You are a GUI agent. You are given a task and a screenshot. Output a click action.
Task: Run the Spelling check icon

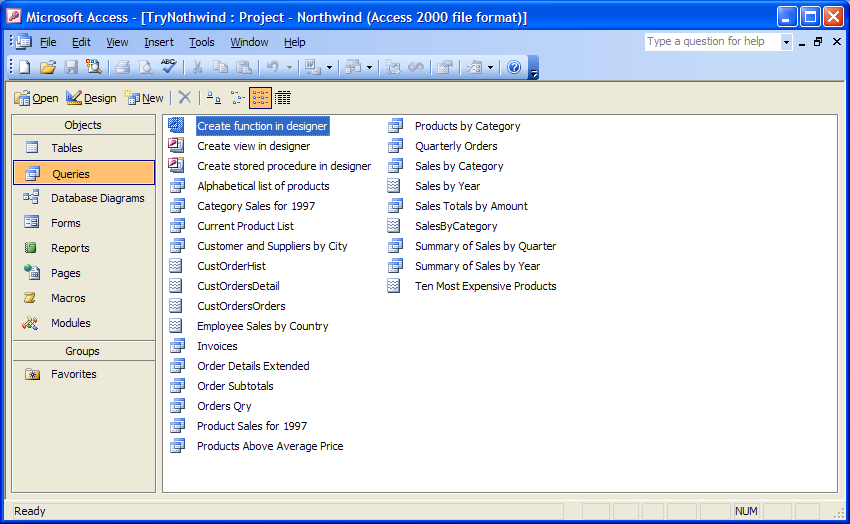point(168,67)
